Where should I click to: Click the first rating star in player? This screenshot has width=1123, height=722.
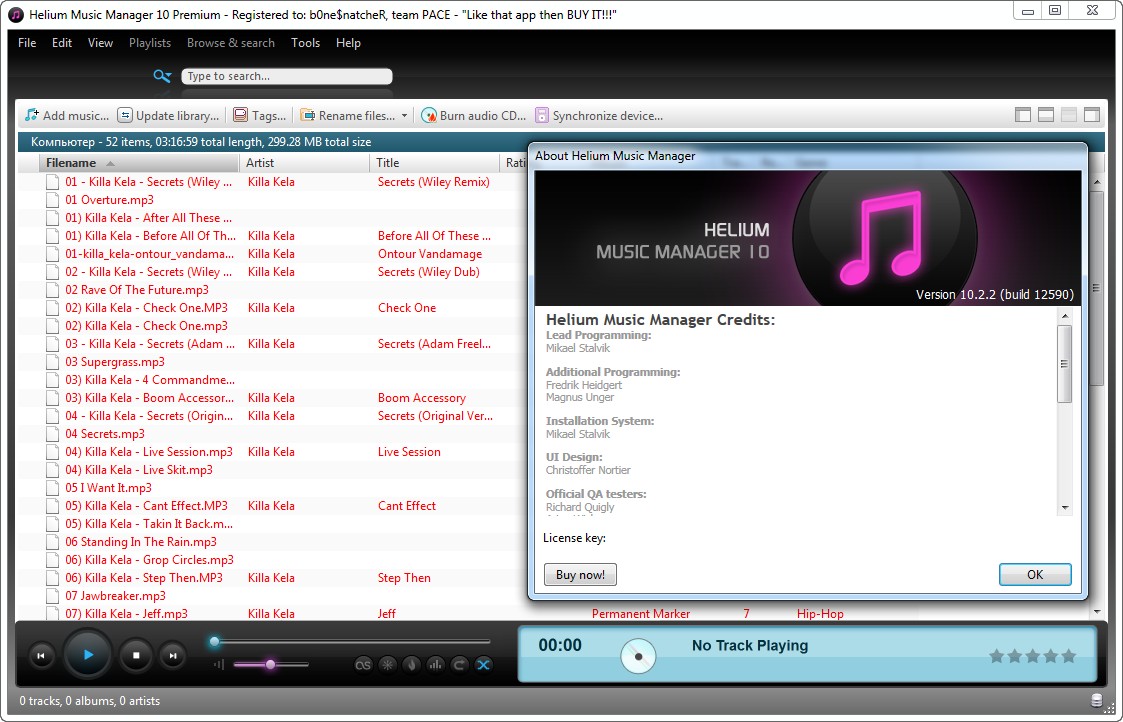(x=996, y=656)
